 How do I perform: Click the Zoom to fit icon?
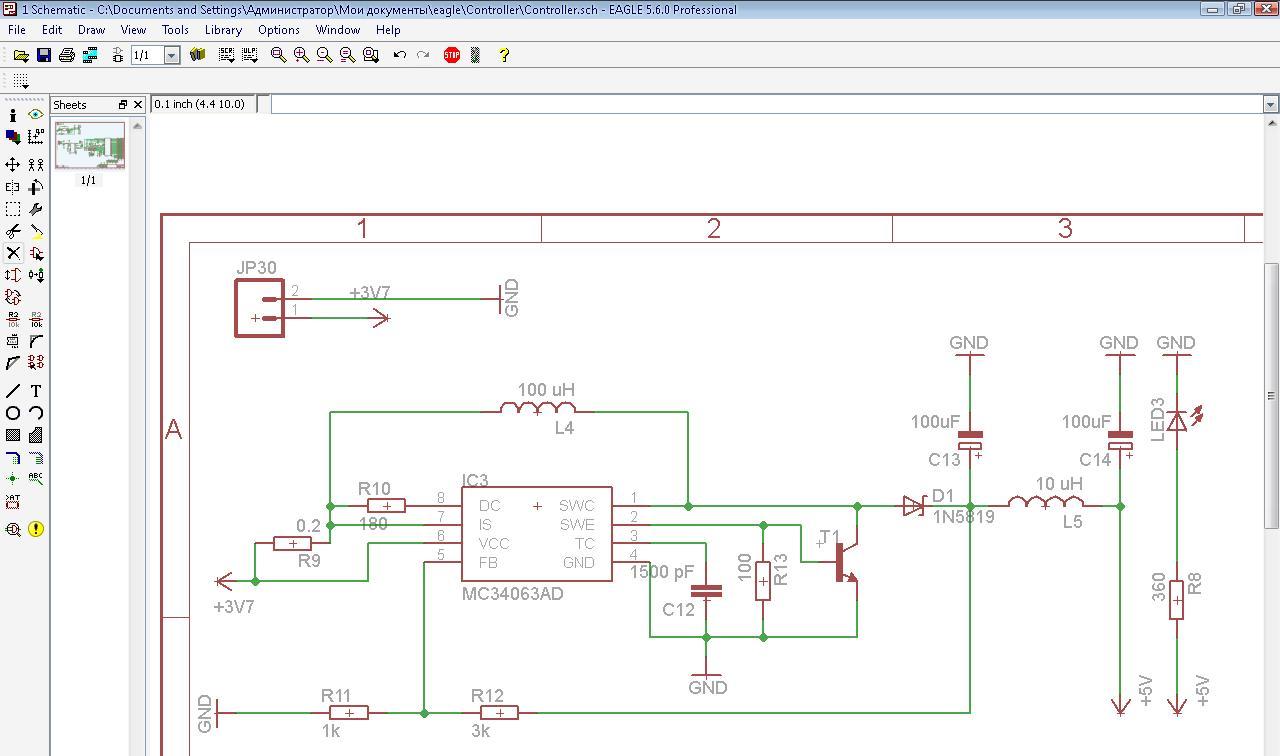(279, 55)
